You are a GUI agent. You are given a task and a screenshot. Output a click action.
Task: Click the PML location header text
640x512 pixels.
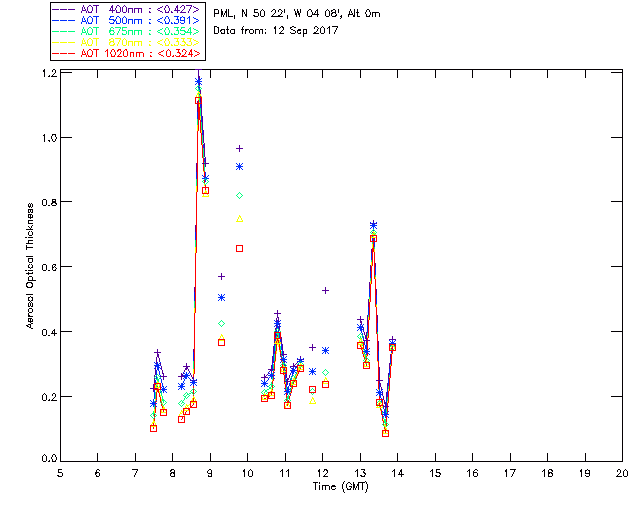click(x=297, y=14)
